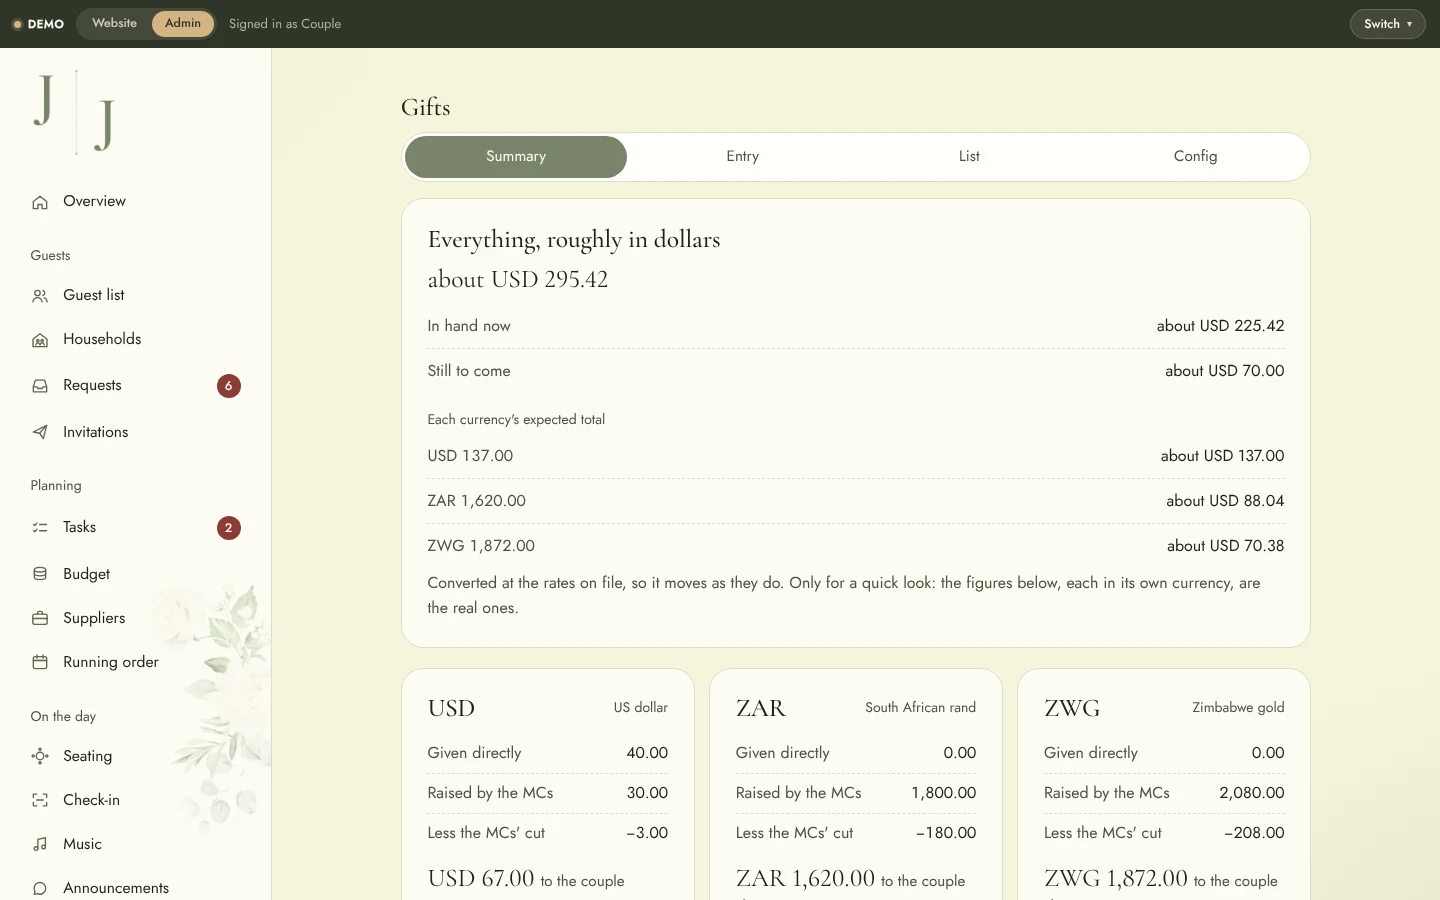The image size is (1440, 900).
Task: Click the Seating icon in sidebar
Action: [40, 756]
